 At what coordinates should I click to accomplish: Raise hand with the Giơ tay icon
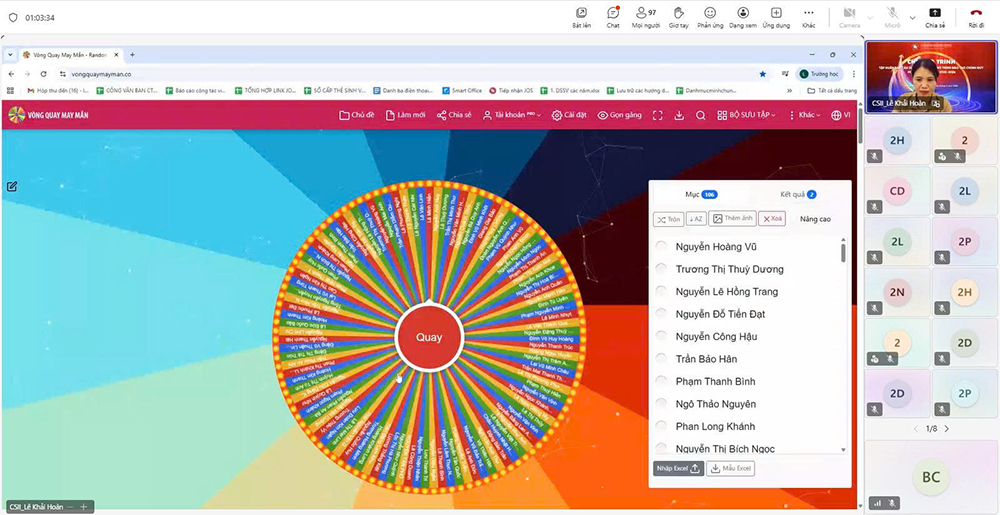point(678,17)
